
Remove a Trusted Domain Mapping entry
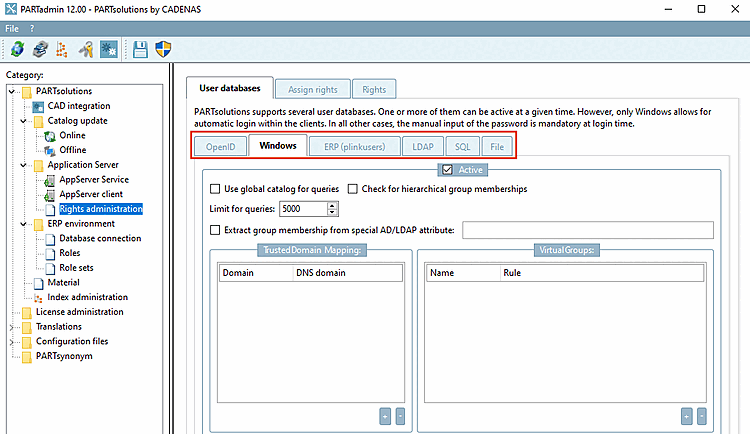coord(400,416)
